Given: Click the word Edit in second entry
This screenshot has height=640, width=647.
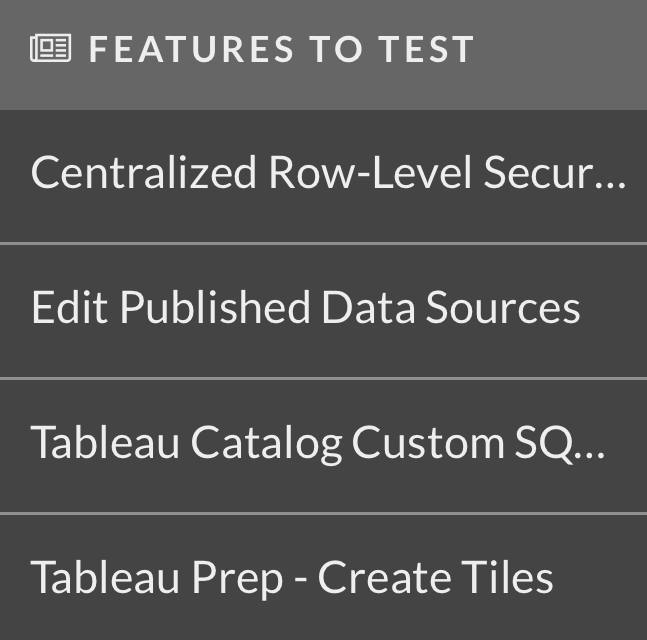Looking at the screenshot, I should click(70, 307).
